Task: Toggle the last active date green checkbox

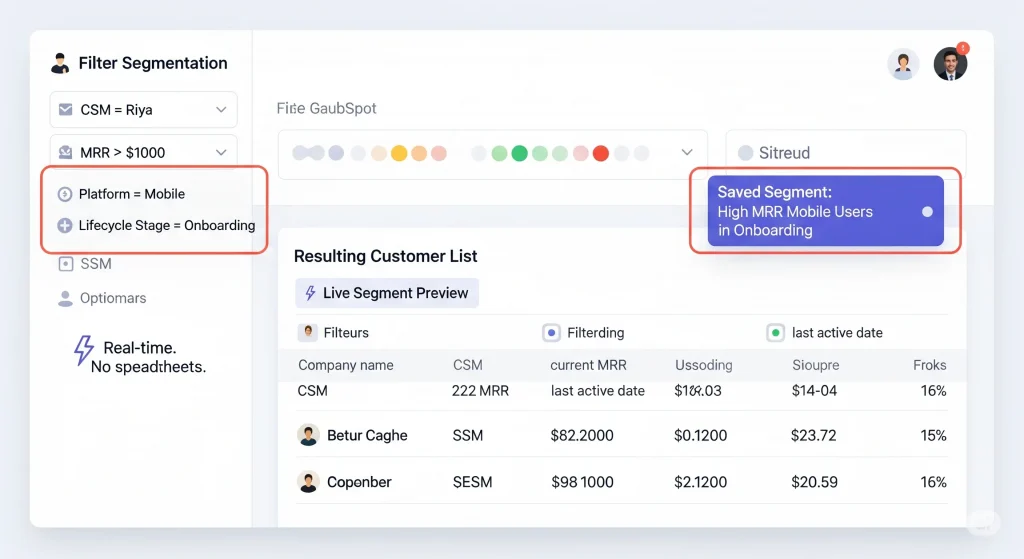Action: (774, 333)
